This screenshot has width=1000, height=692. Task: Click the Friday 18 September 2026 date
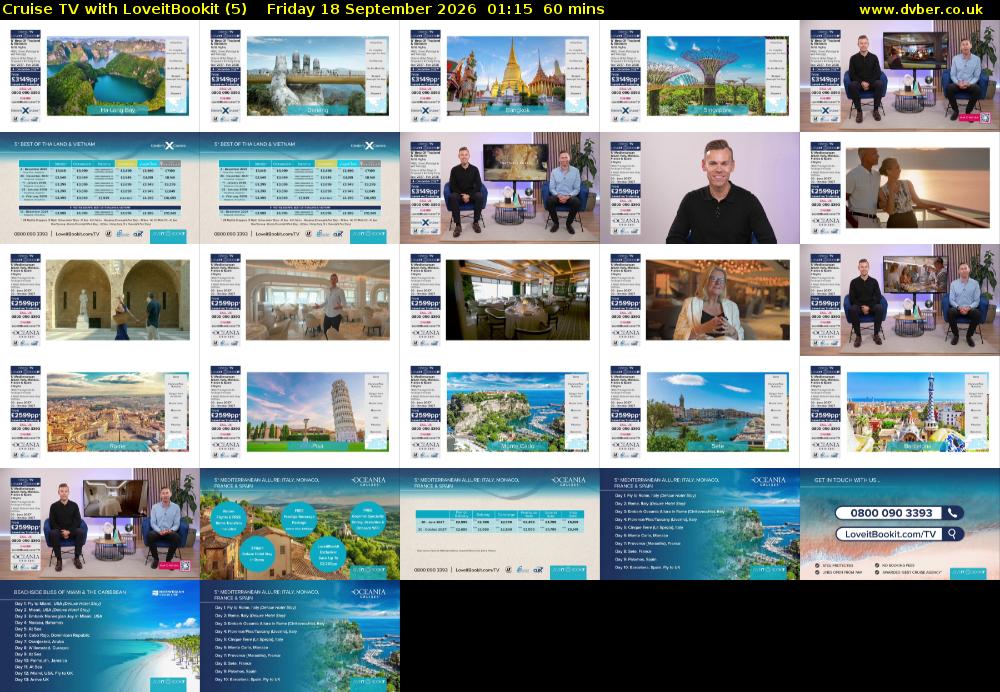pos(371,9)
